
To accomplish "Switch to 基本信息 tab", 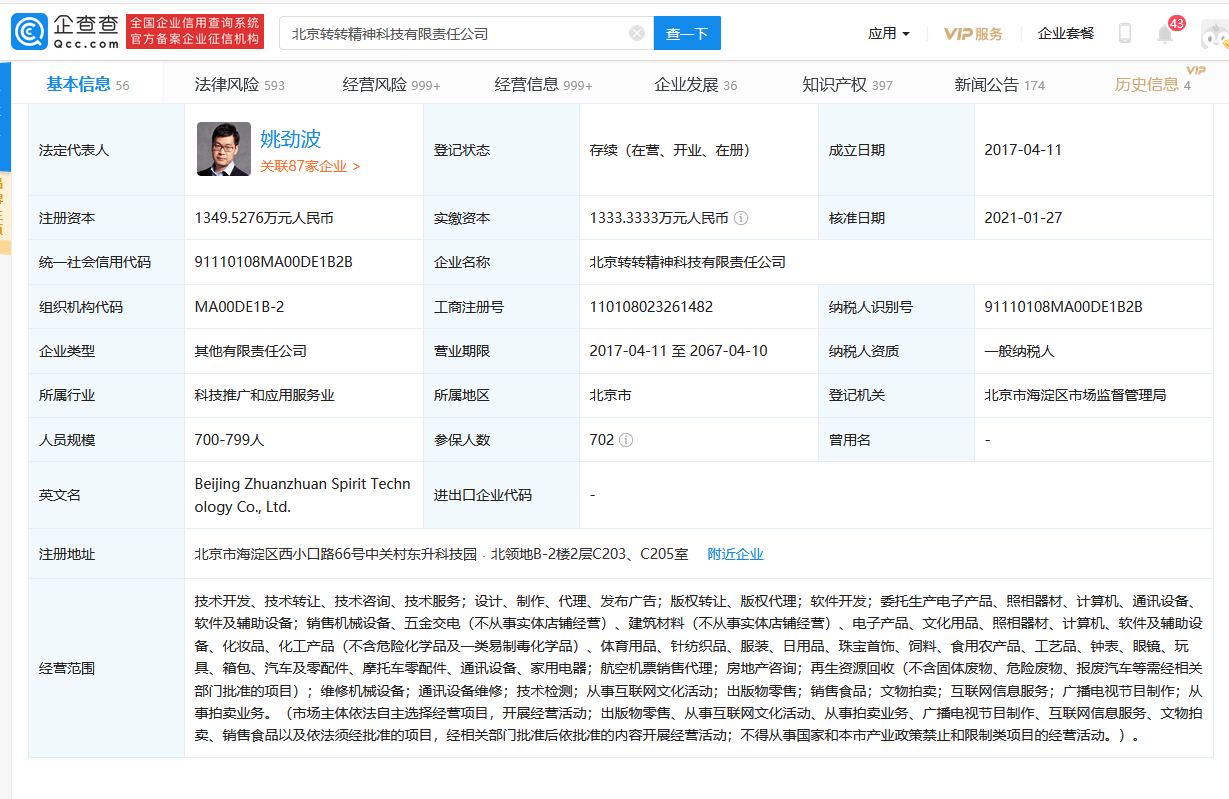I will click(x=88, y=84).
